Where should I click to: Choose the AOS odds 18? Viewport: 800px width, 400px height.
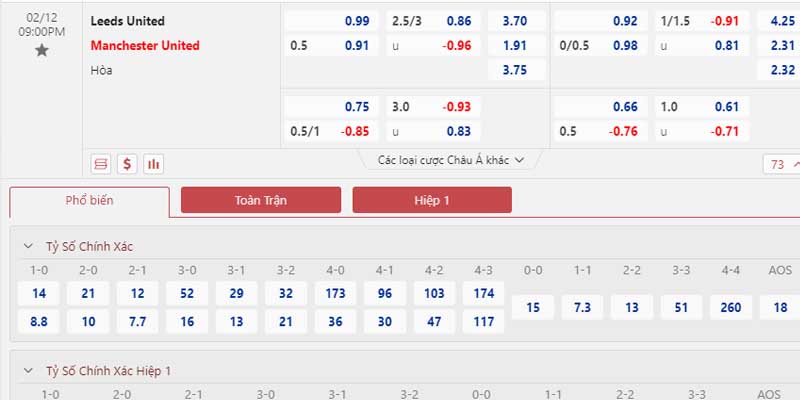pyautogui.click(x=780, y=307)
